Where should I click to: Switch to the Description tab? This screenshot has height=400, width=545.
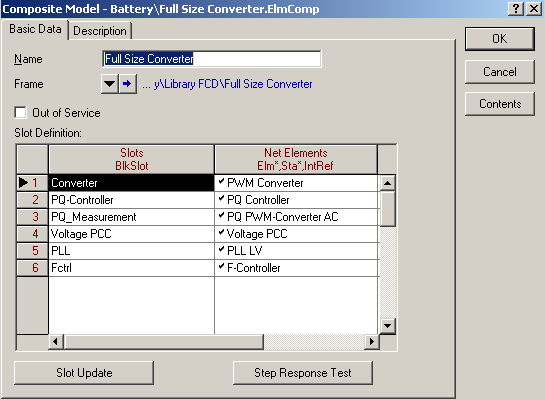[x=100, y=31]
